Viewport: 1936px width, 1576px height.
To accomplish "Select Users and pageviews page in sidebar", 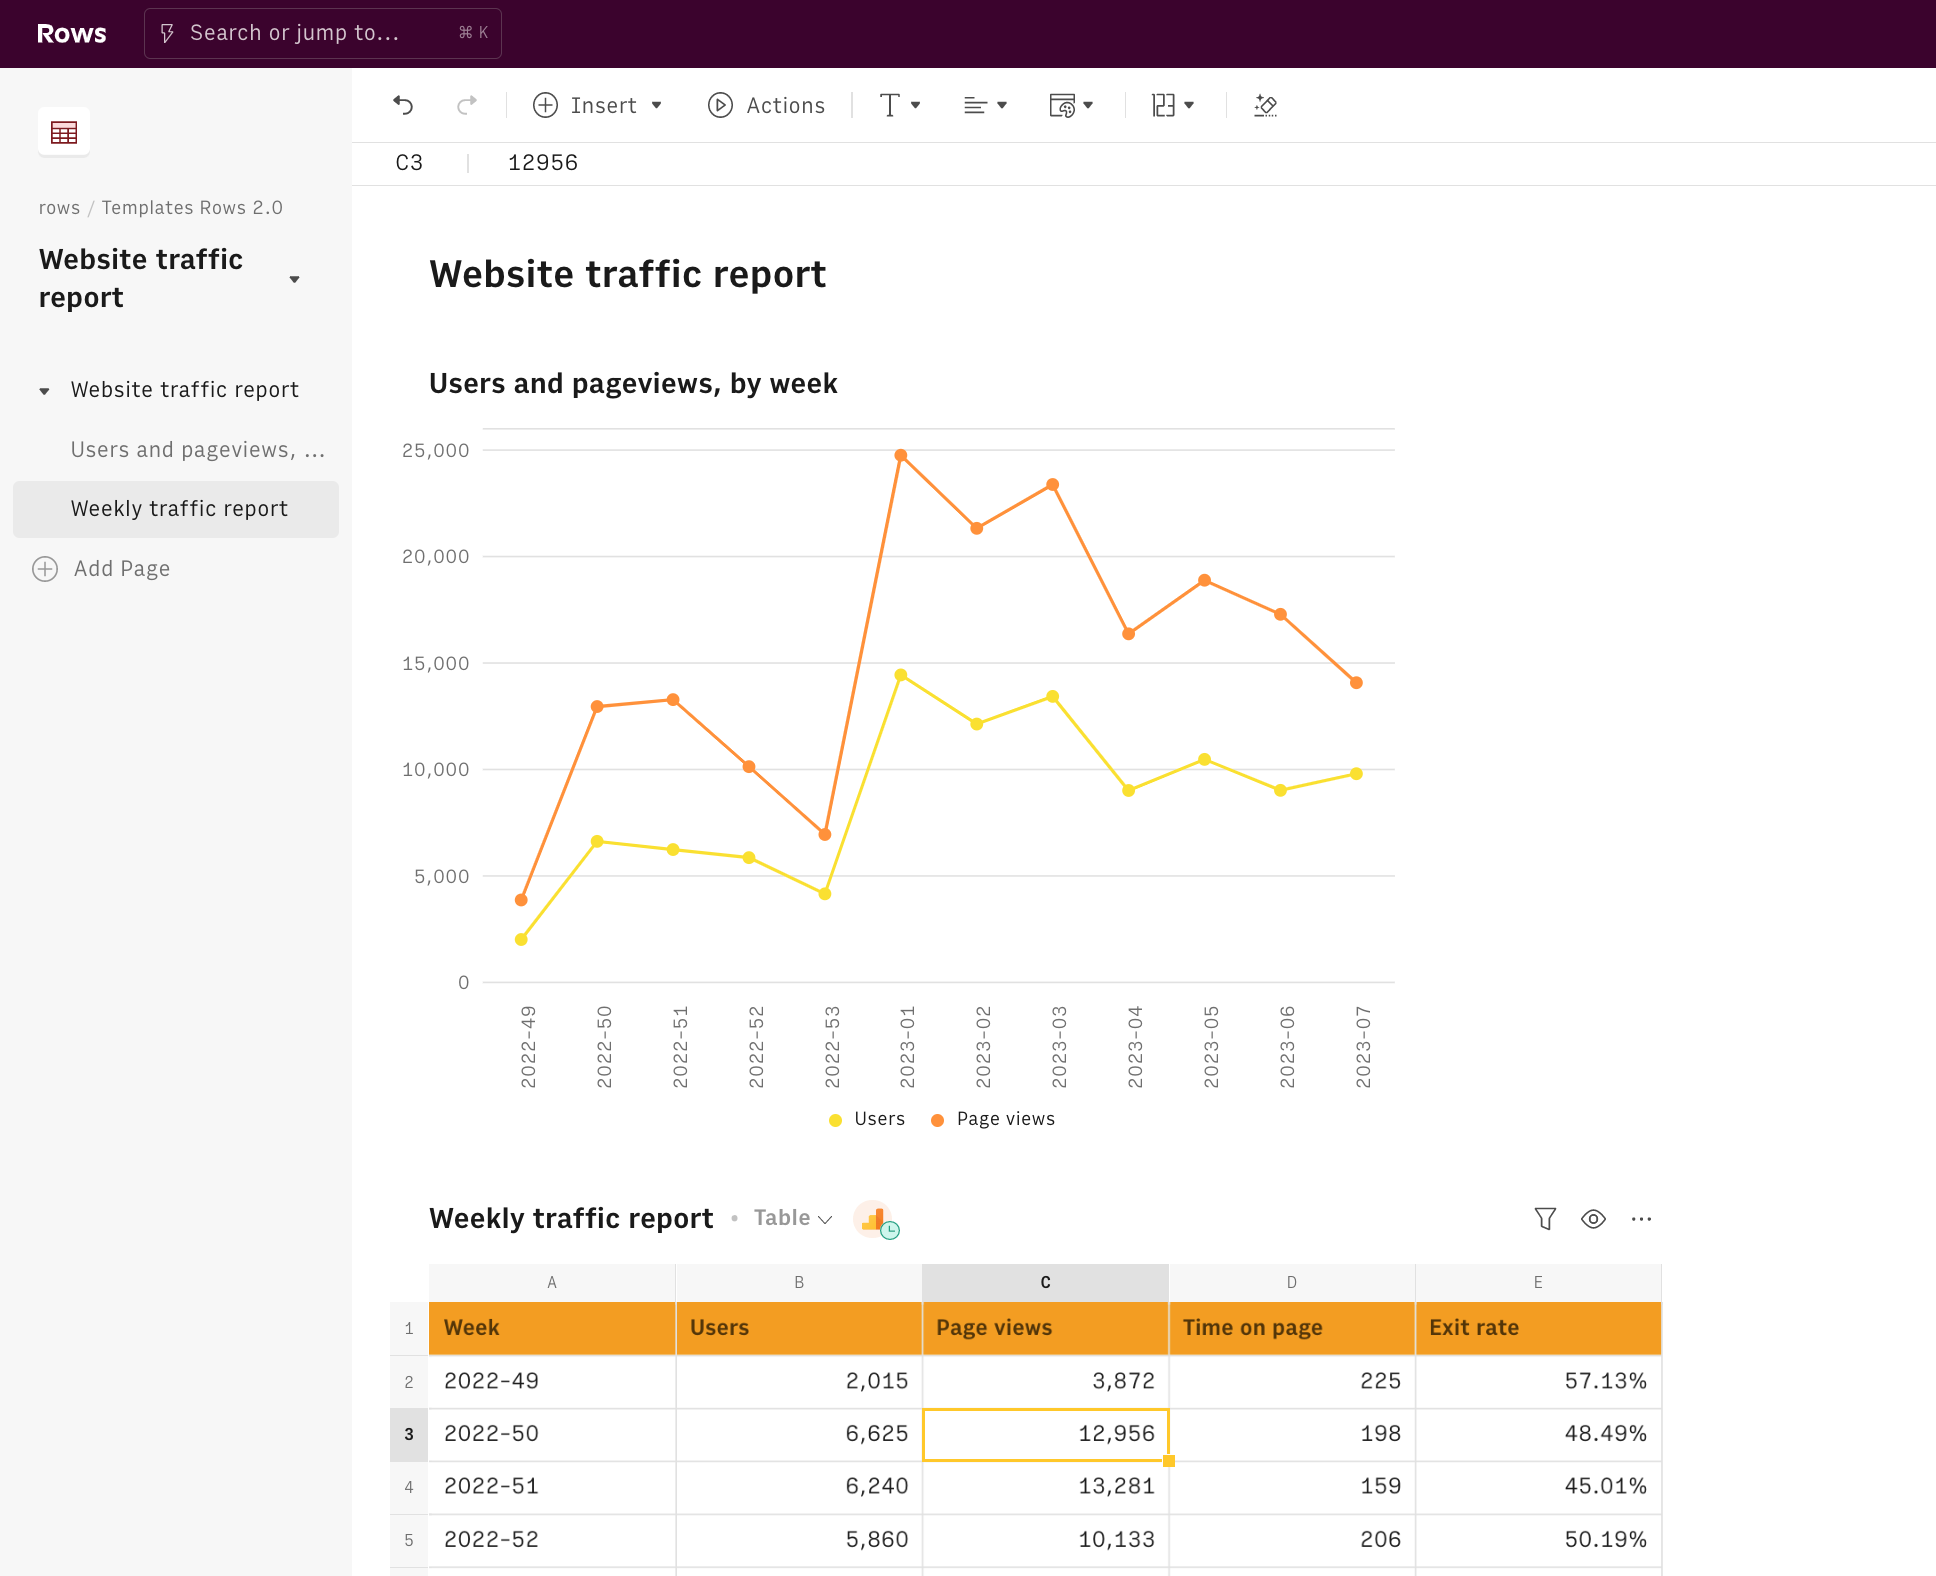I will (x=197, y=450).
